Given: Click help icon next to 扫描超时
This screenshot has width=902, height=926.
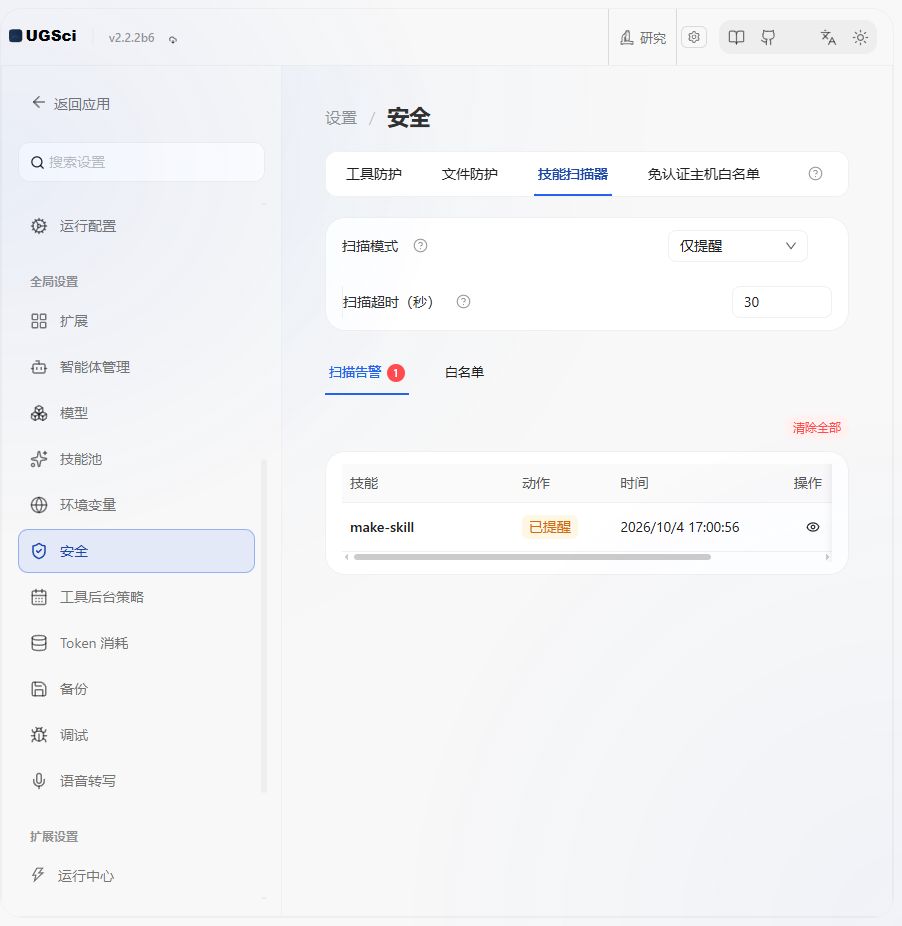Looking at the screenshot, I should click(x=463, y=302).
